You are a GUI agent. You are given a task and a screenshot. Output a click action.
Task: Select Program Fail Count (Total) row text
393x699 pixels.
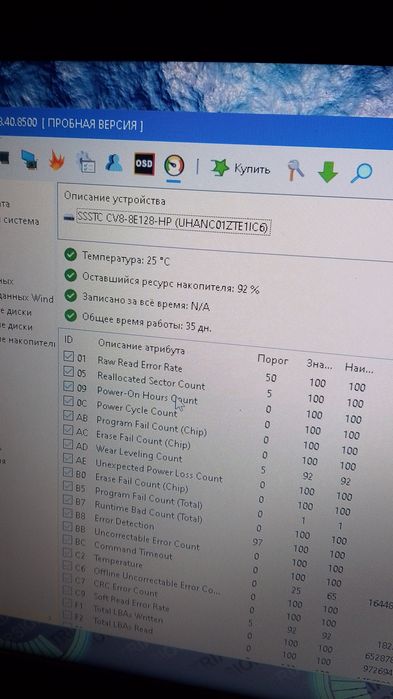pos(148,498)
